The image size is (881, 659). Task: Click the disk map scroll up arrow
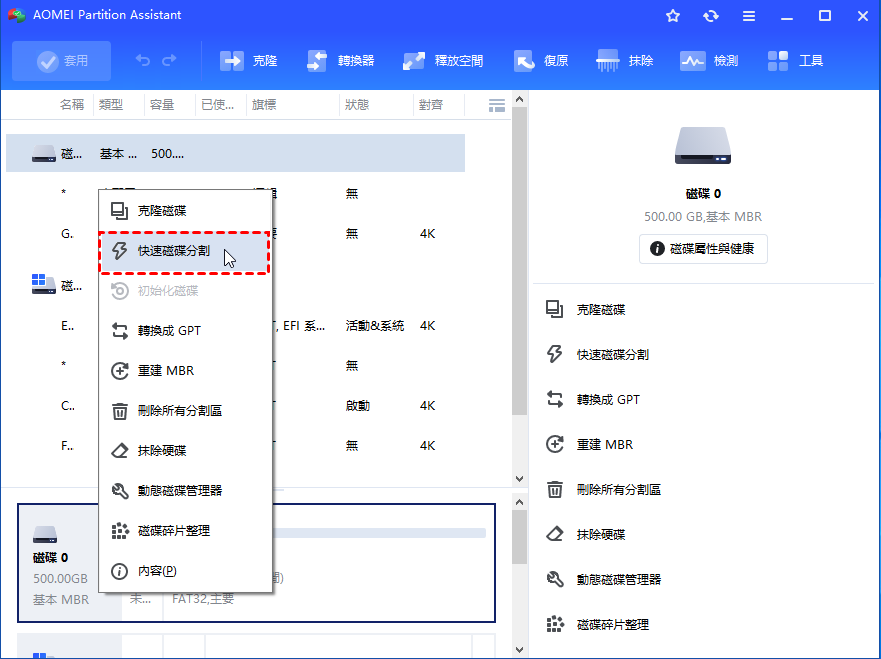(x=520, y=502)
